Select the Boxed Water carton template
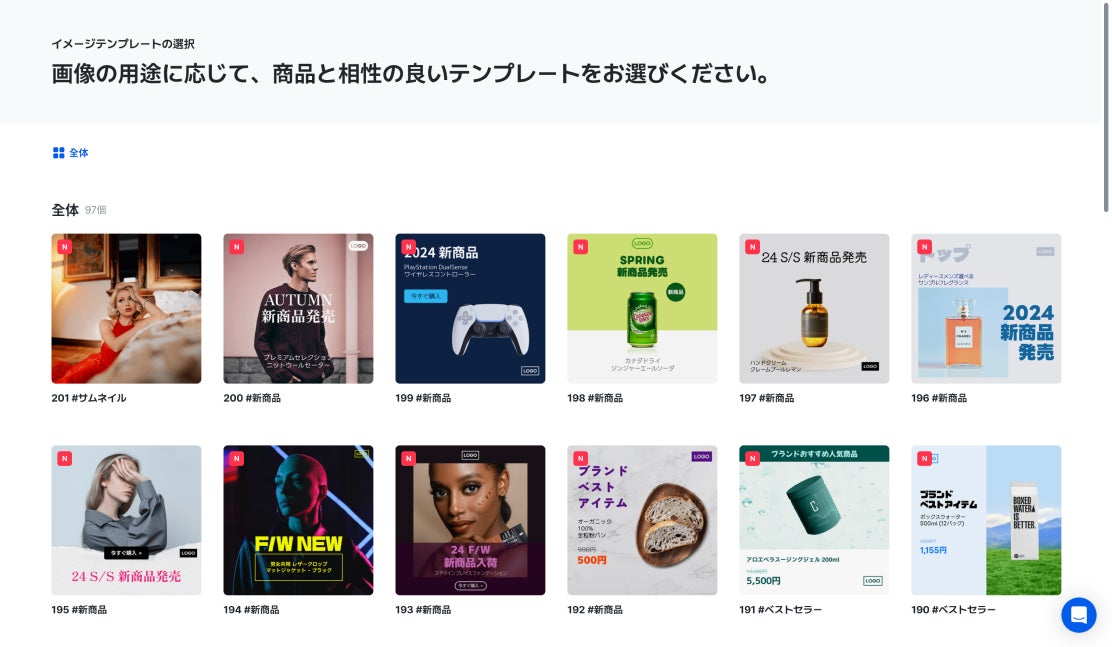 (x=986, y=520)
